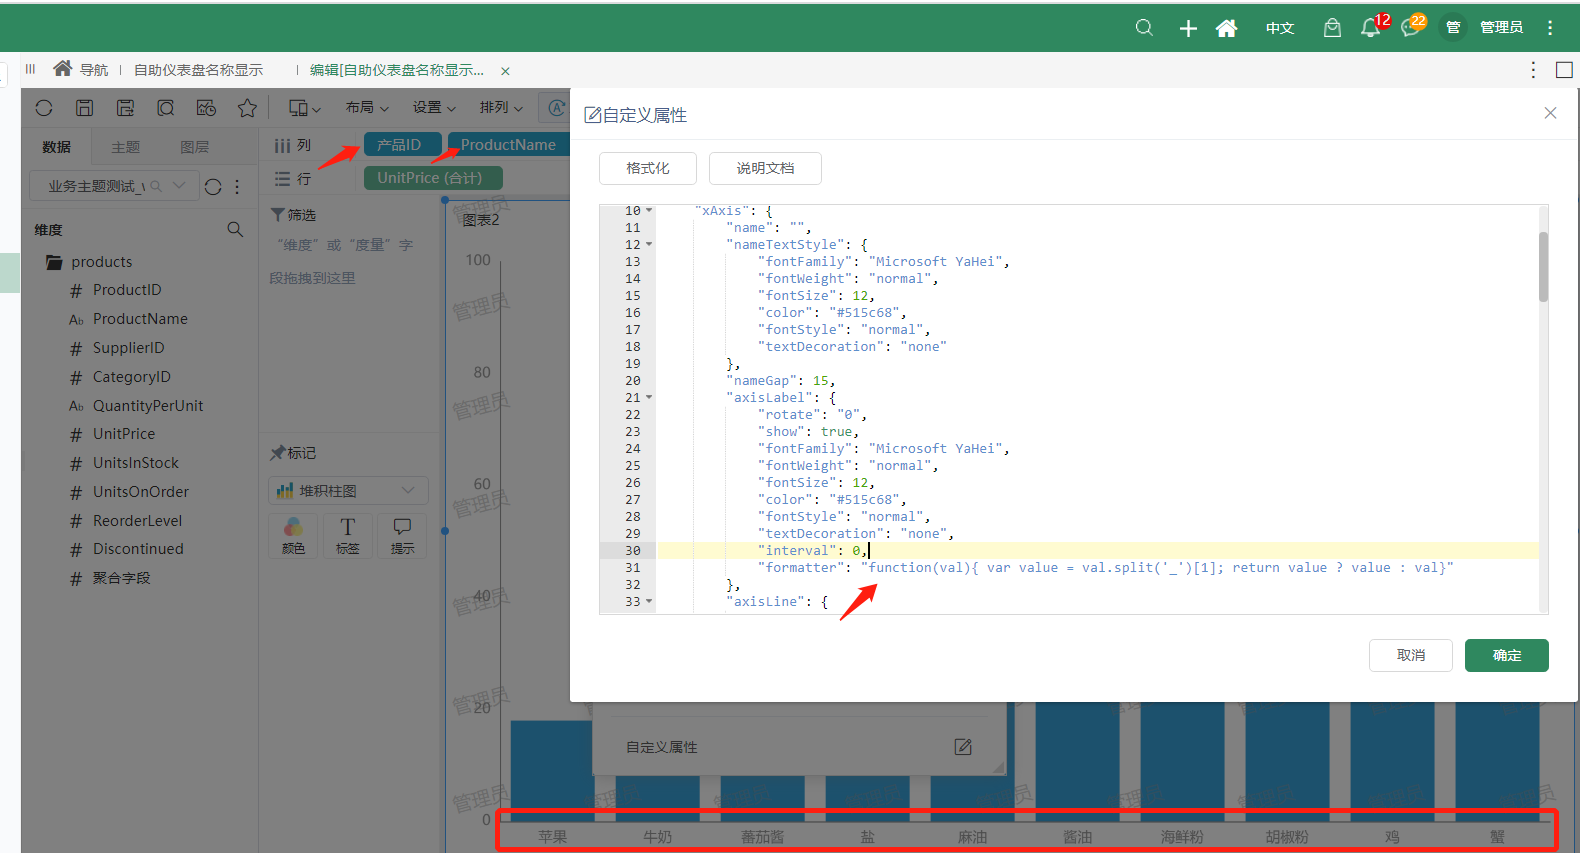Click edit icon beside 自定义属性 row
Viewport: 1580px width, 853px height.
pyautogui.click(x=963, y=747)
